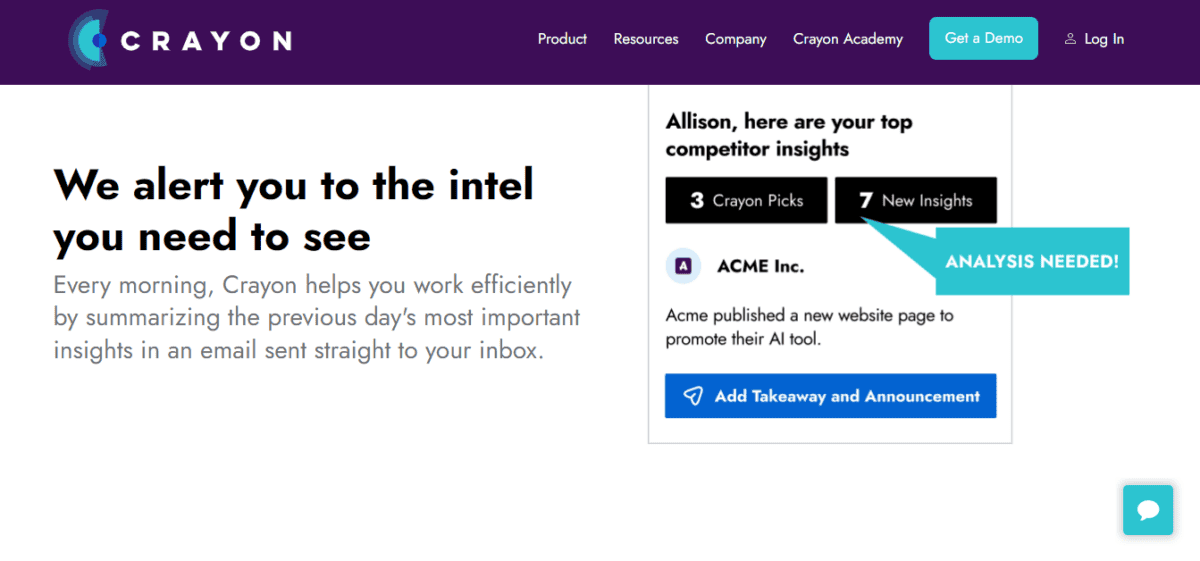Click the ACME Inc. company name
The image size is (1200, 561).
point(761,266)
